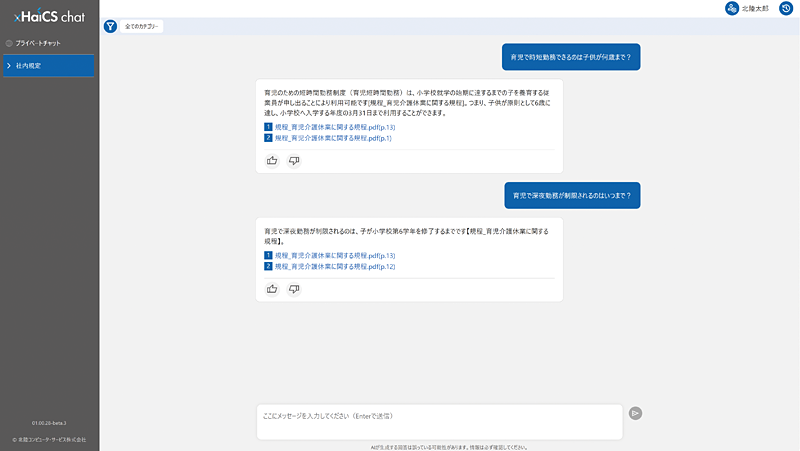Click the 北陸コンピュータ・サービス copyright text
The image size is (800, 451).
[49, 440]
